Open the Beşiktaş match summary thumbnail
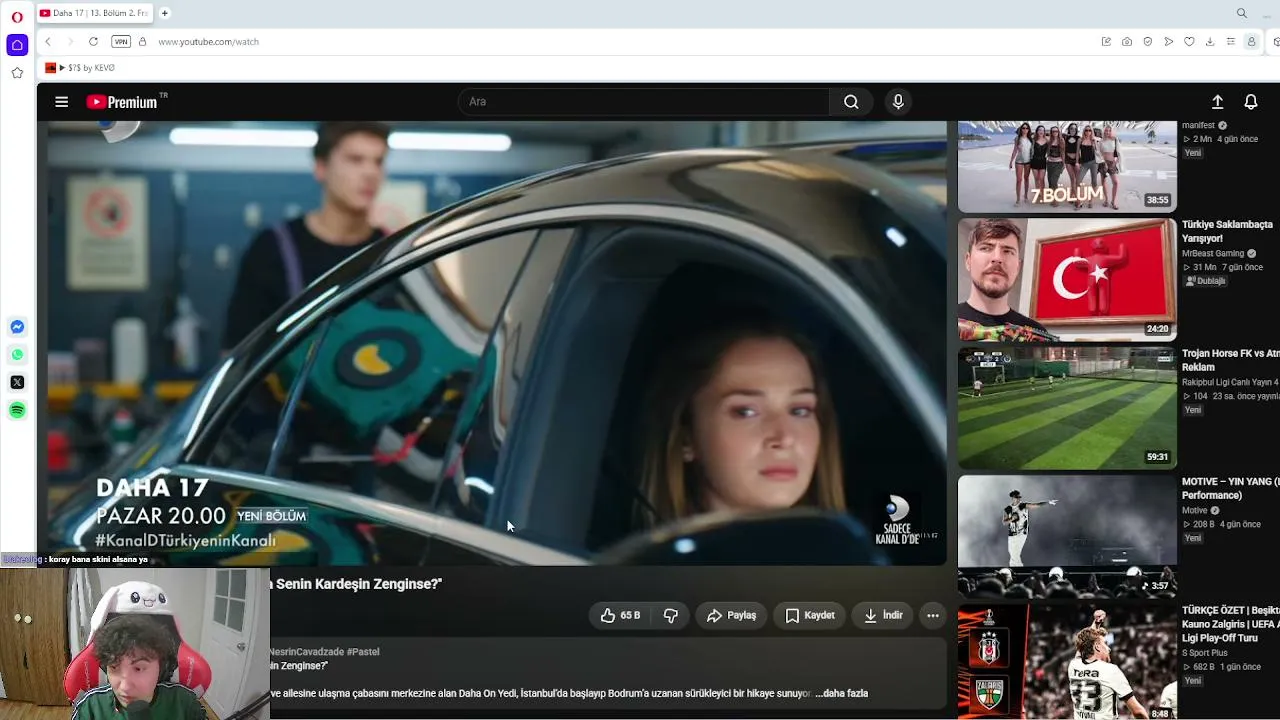 click(x=1067, y=661)
